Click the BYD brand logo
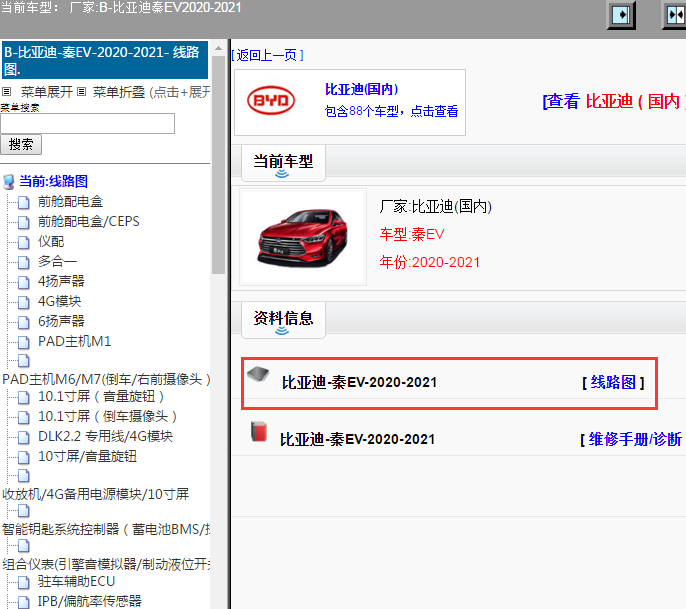 point(271,100)
